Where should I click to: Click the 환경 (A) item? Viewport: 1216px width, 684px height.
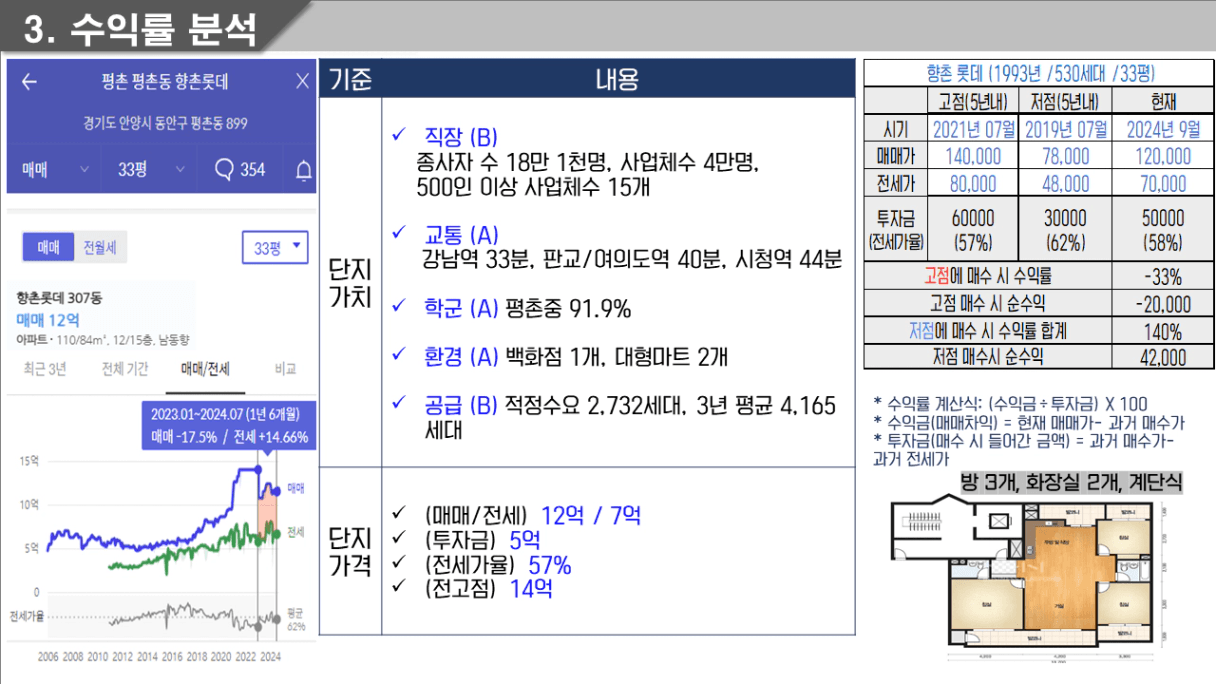pyautogui.click(x=560, y=357)
